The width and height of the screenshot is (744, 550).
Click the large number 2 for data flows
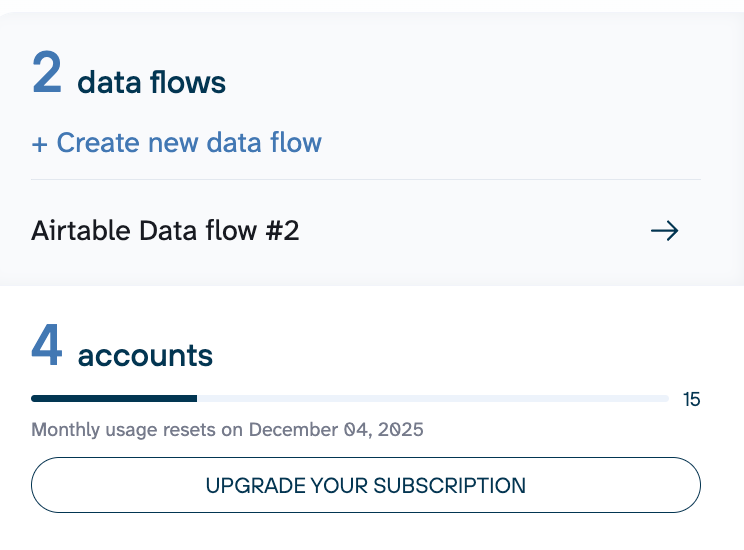[47, 74]
